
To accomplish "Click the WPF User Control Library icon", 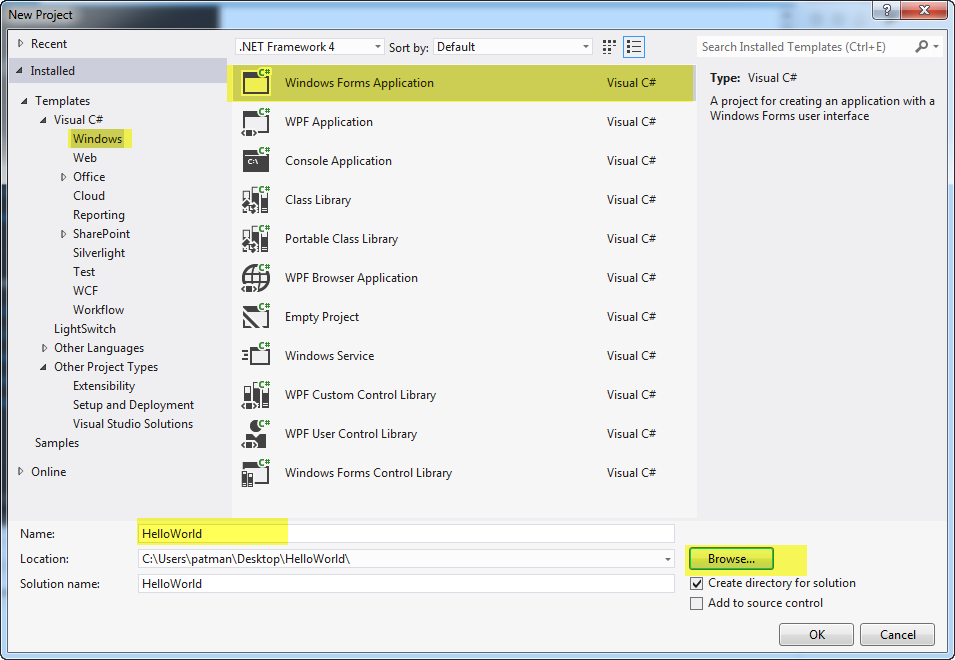I will [256, 434].
